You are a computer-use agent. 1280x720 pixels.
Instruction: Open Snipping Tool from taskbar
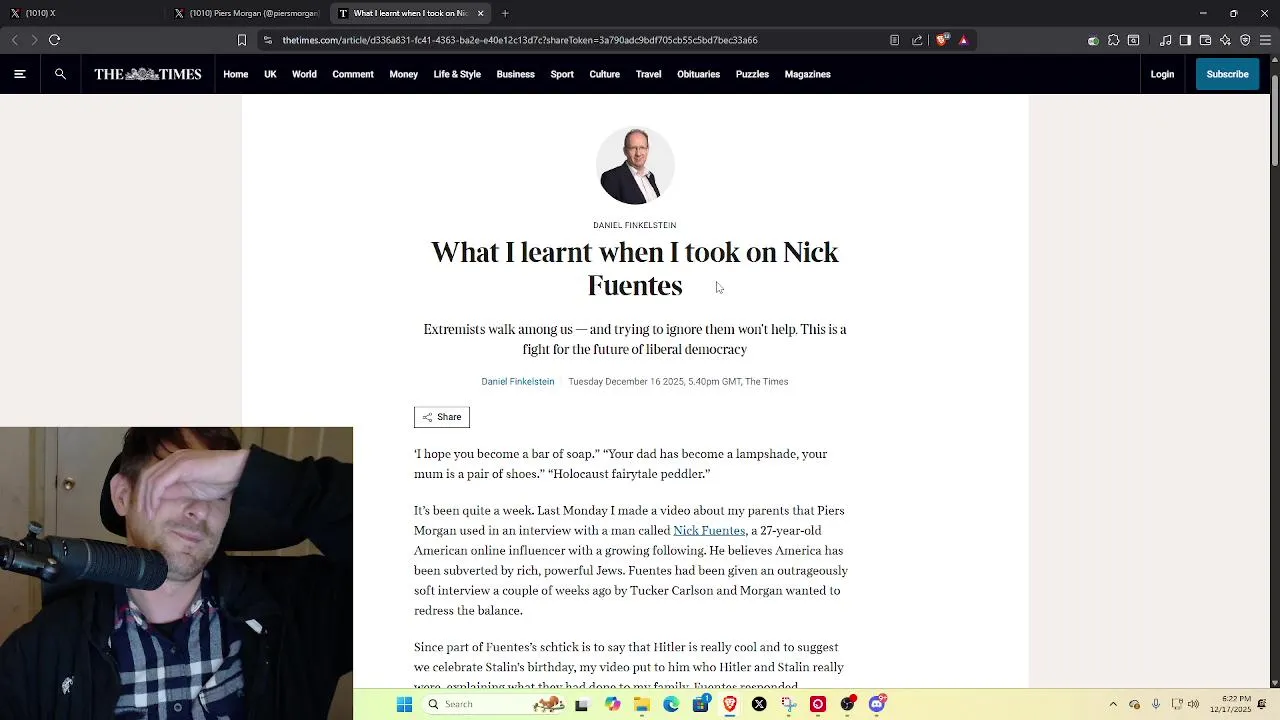coord(789,704)
